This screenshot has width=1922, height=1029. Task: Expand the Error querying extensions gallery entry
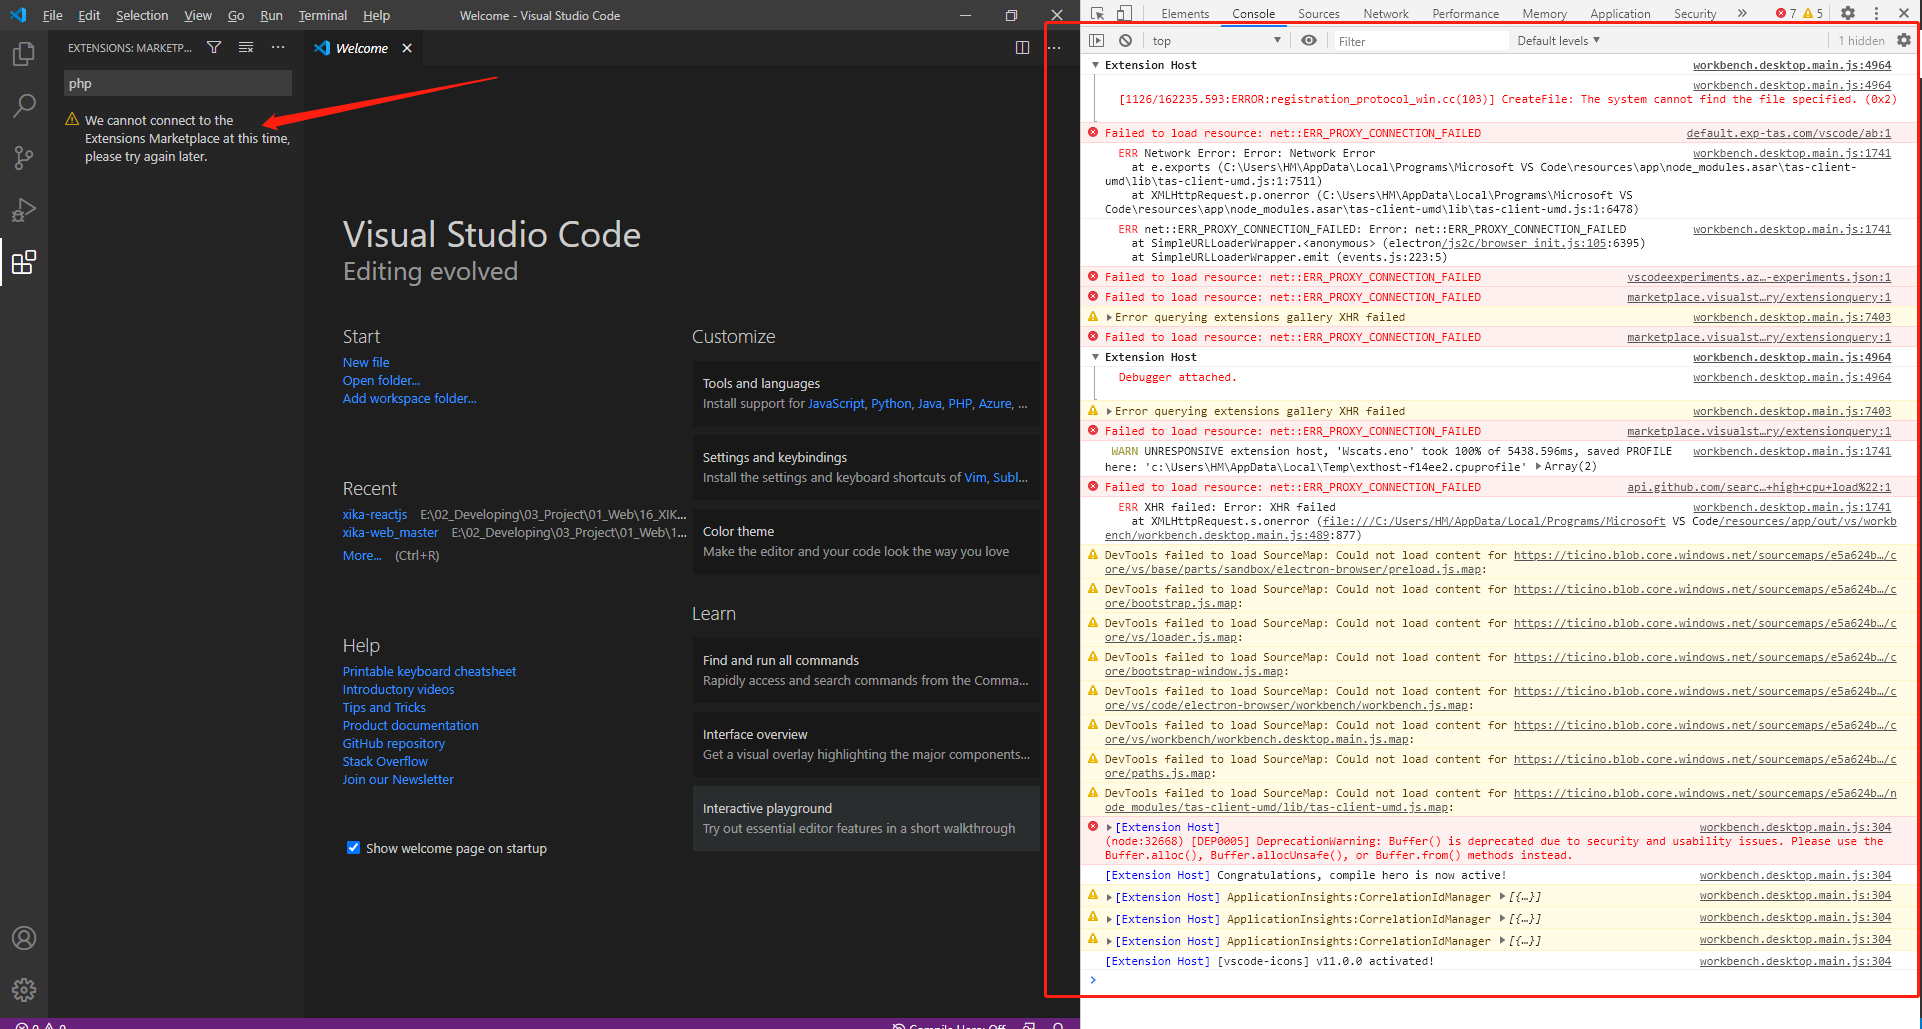pos(1110,316)
